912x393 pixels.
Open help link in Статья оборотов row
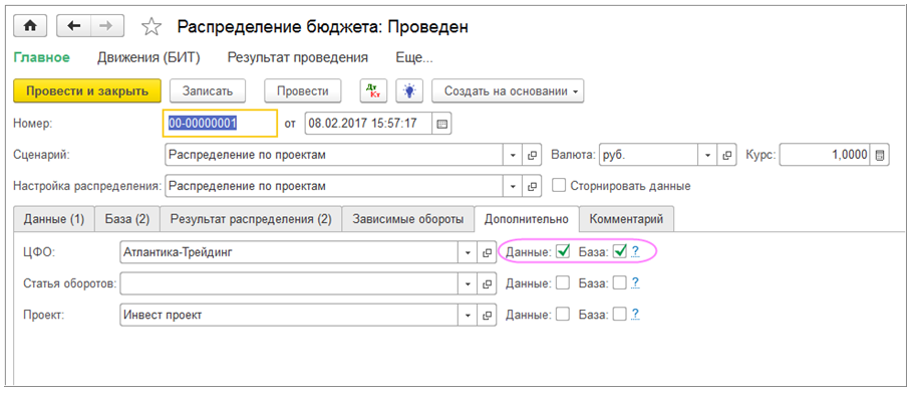[x=635, y=283]
